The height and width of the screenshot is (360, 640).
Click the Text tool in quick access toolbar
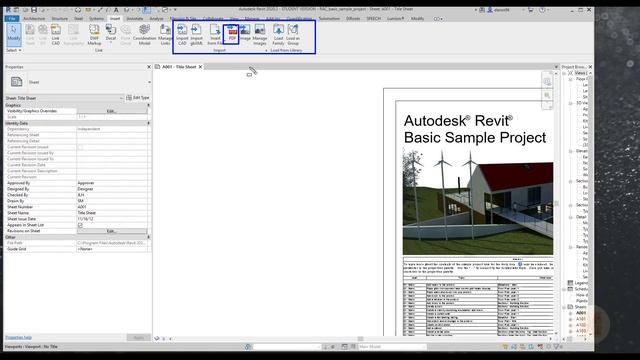click(116, 10)
